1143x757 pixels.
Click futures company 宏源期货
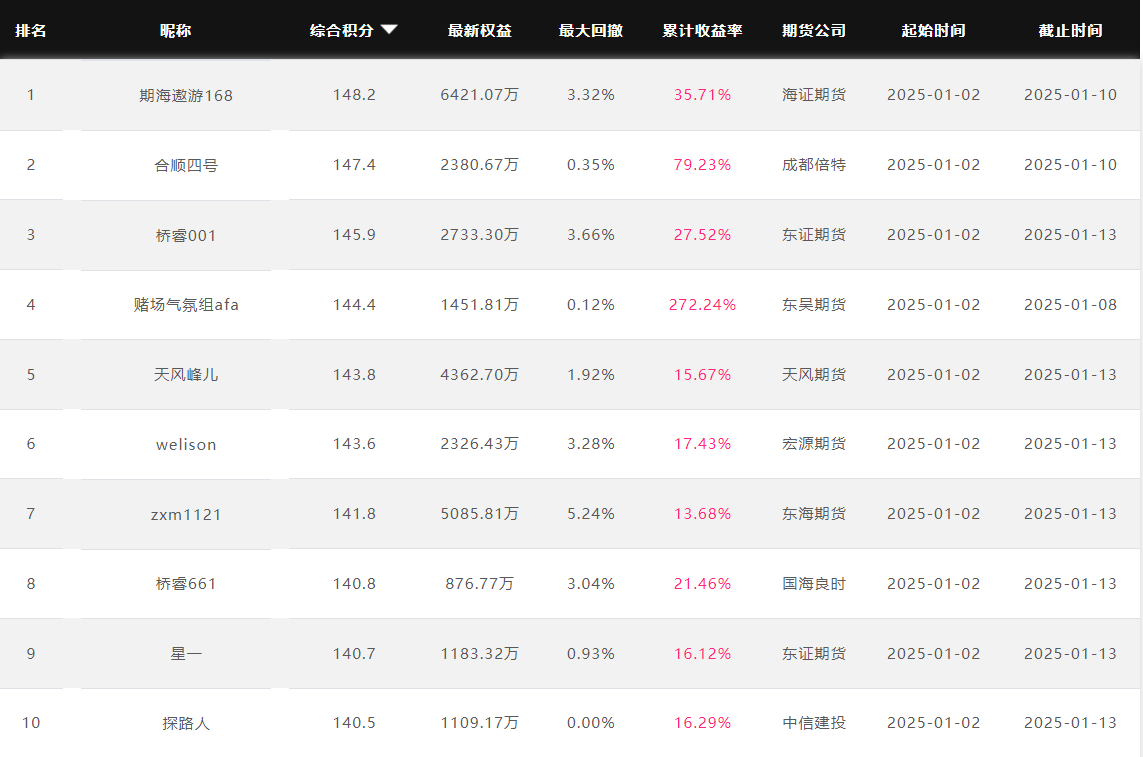click(x=814, y=444)
